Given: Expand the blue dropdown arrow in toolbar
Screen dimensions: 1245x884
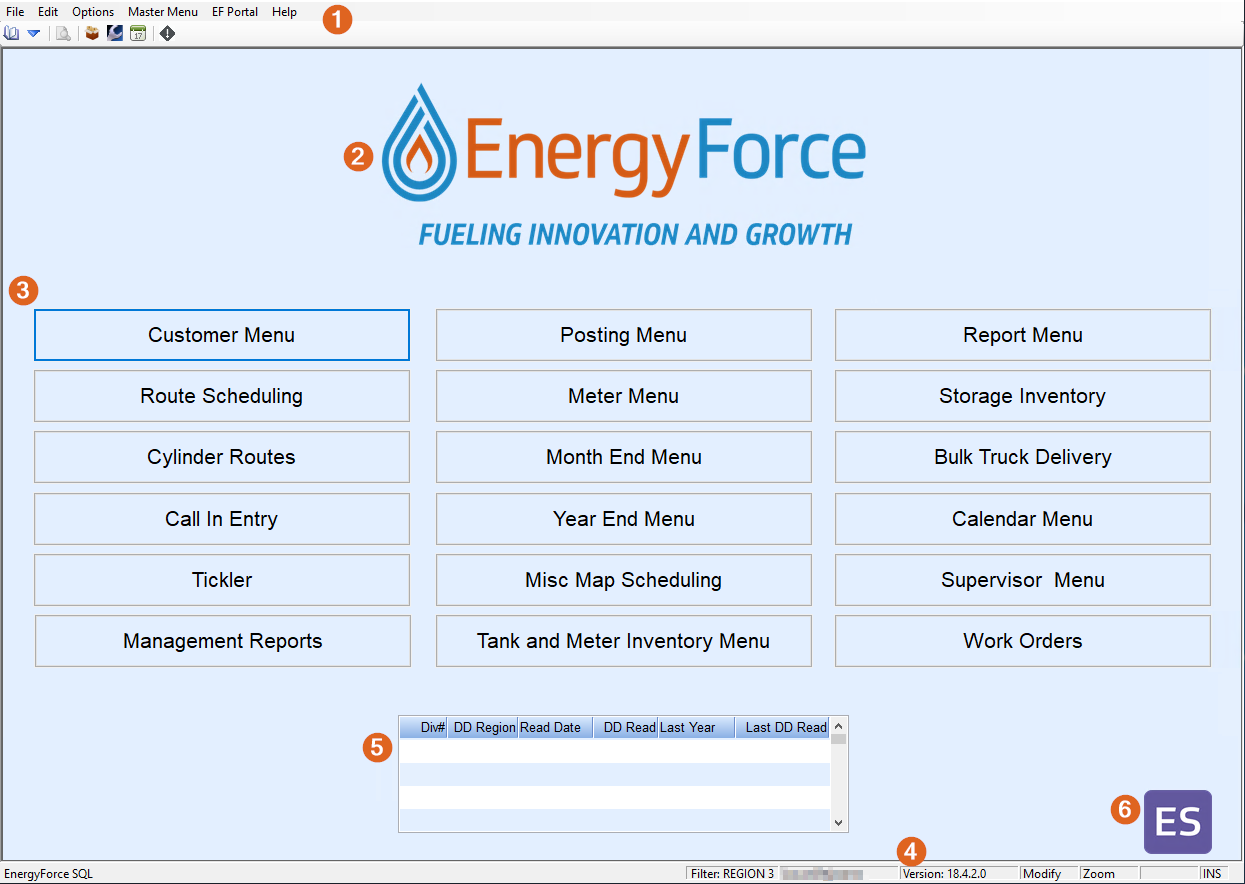Looking at the screenshot, I should (x=33, y=33).
